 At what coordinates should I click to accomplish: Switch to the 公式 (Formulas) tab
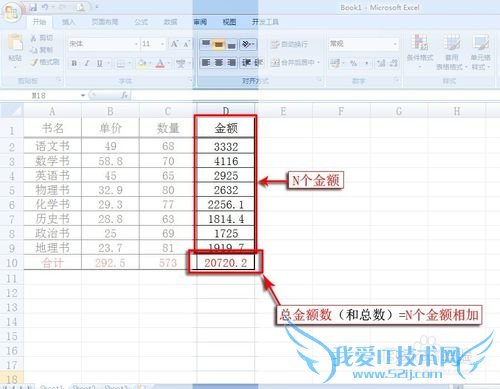(141, 22)
